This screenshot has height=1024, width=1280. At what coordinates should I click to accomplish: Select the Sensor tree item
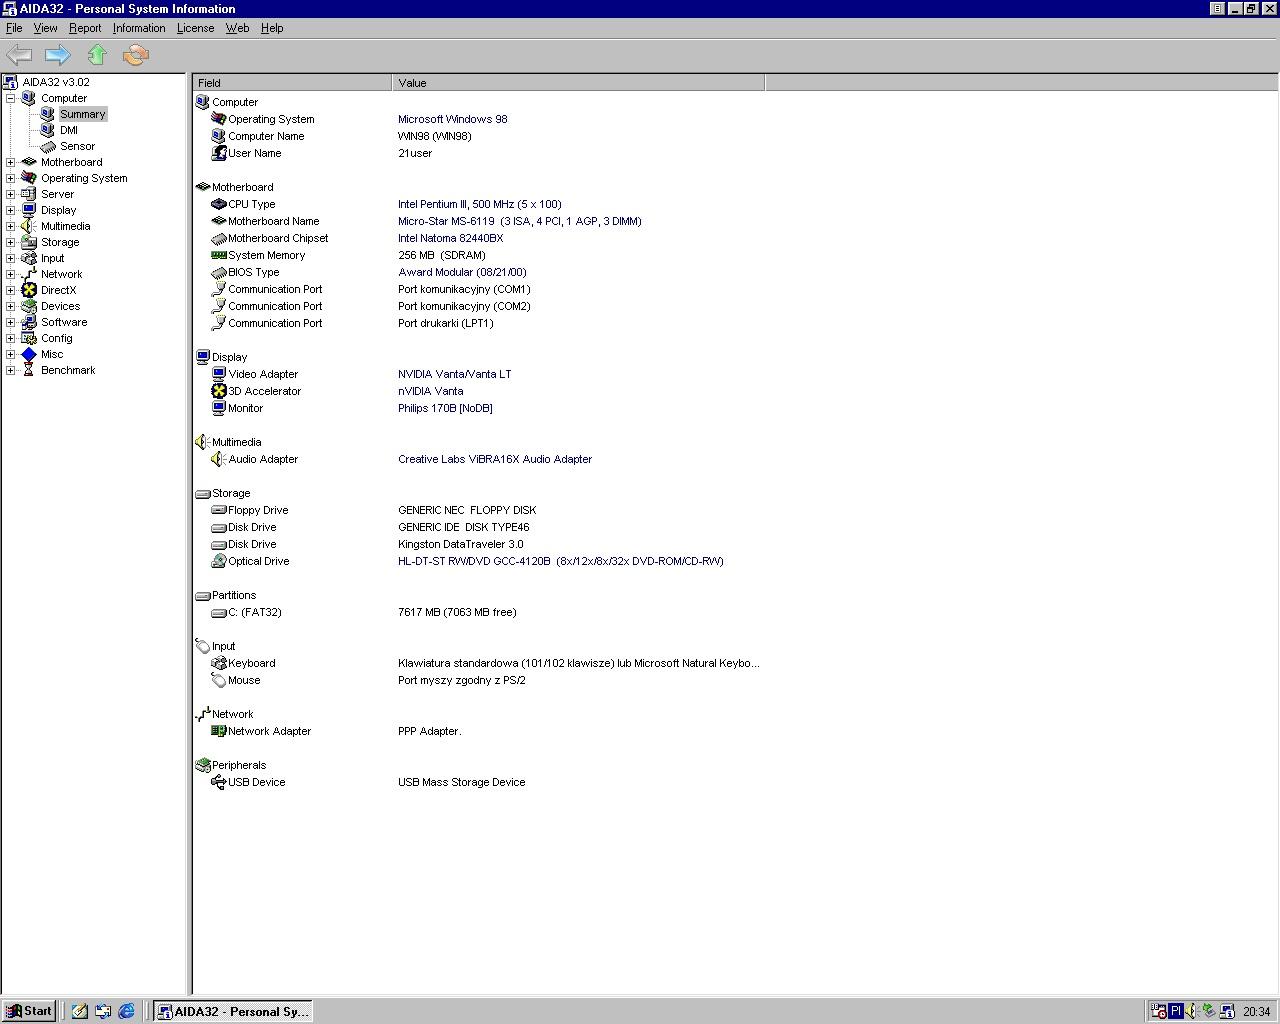(x=77, y=146)
